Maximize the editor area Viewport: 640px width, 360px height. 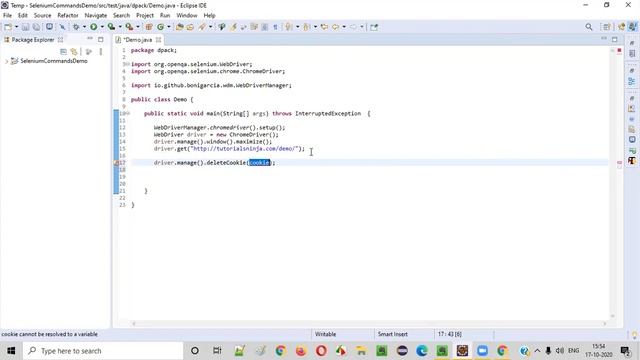pos(614,40)
